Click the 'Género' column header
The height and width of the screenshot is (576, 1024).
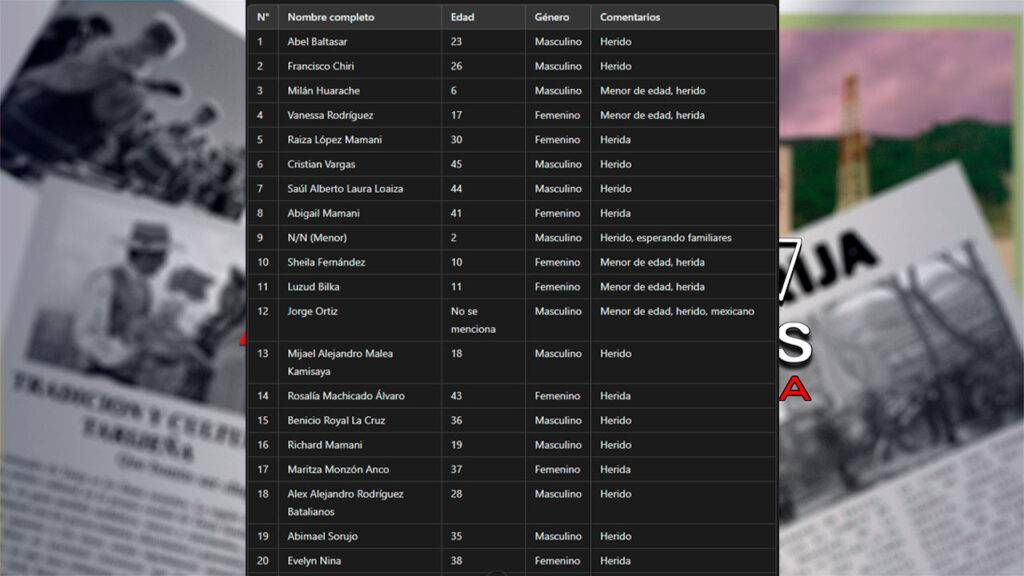[552, 17]
